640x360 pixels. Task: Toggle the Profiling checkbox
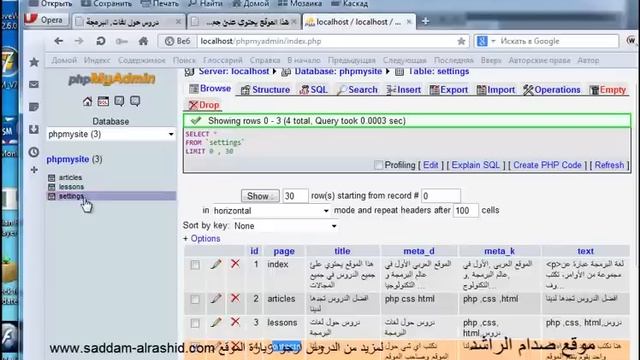(378, 165)
